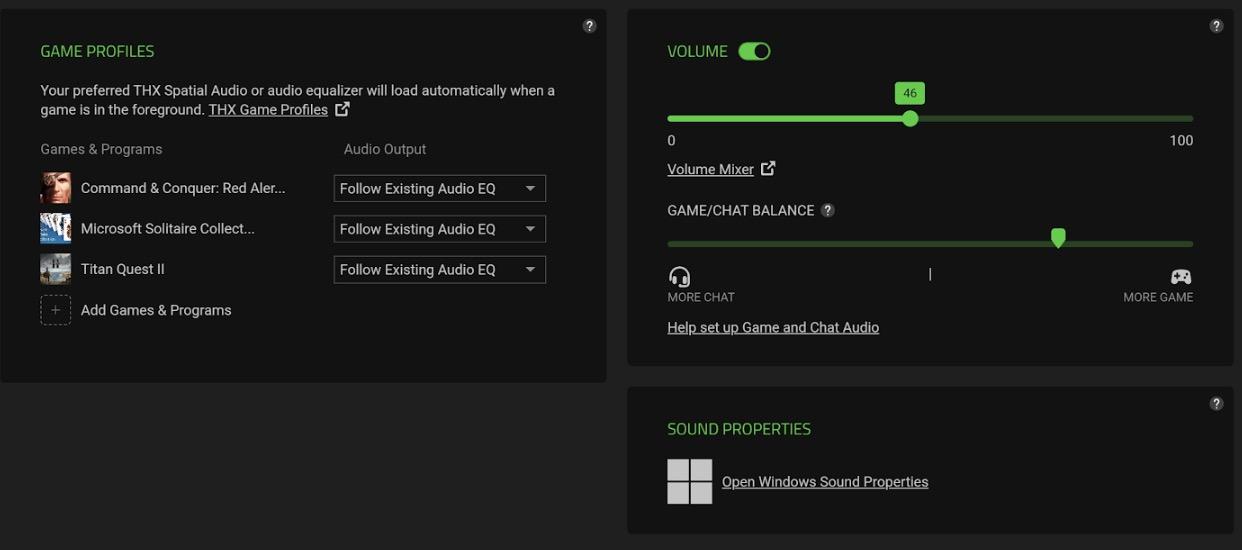Click the Titan Quest II entry name
The width and height of the screenshot is (1242, 550).
tap(123, 269)
